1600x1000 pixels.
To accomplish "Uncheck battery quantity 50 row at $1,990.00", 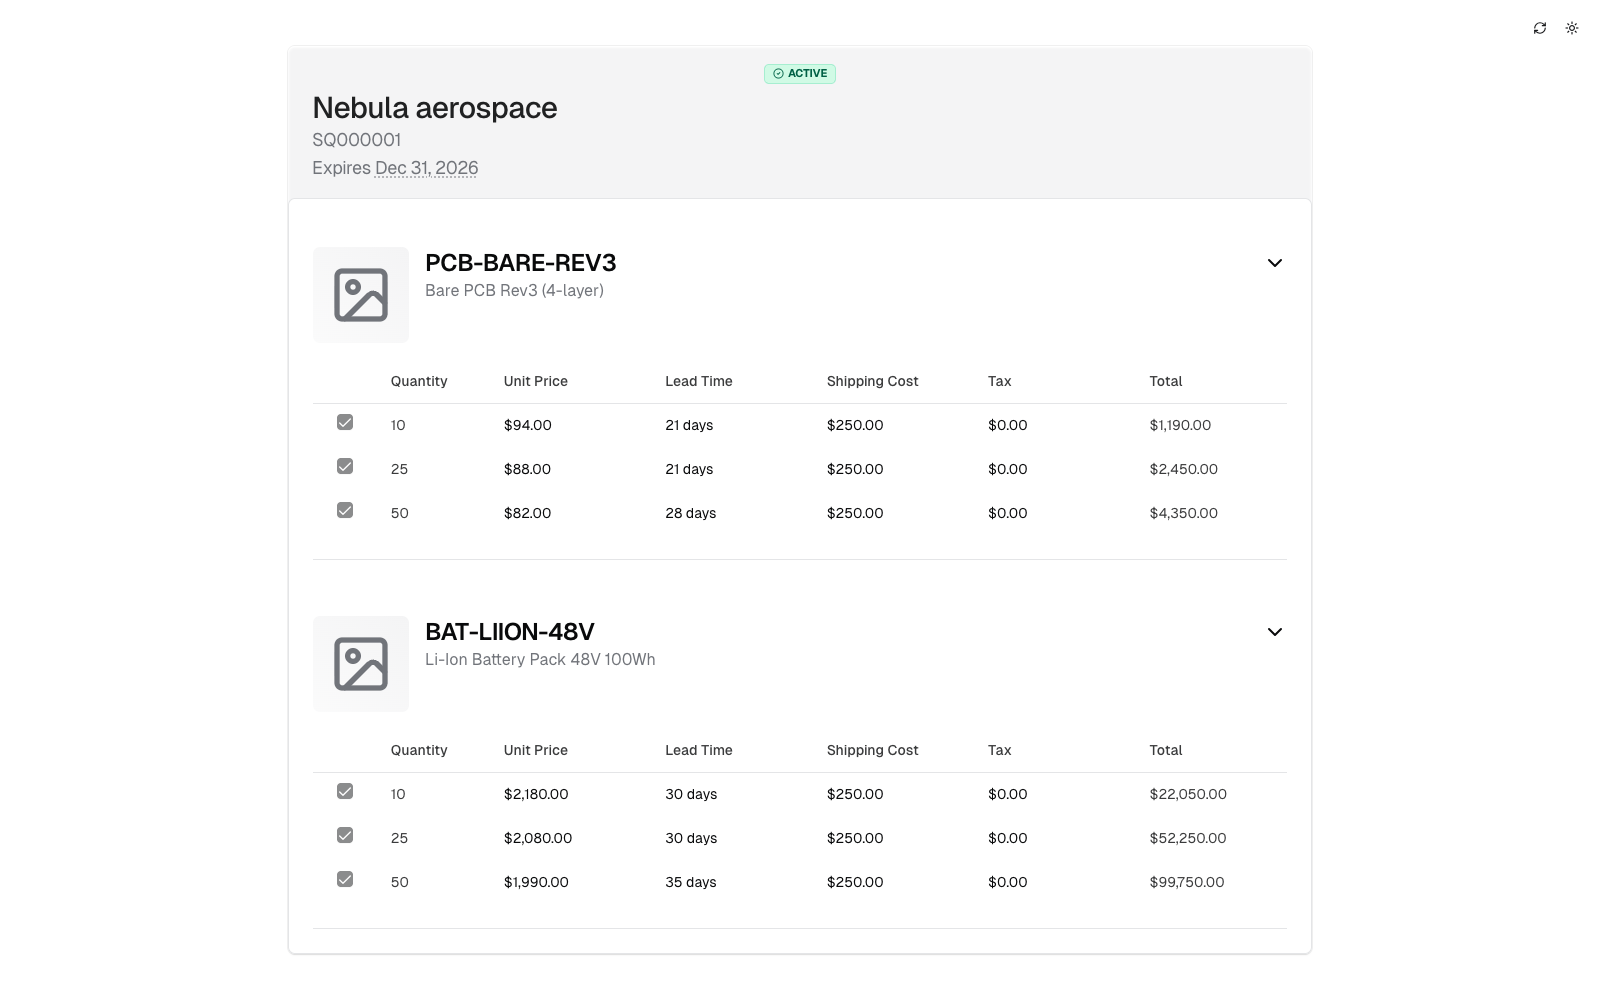I will (x=345, y=879).
